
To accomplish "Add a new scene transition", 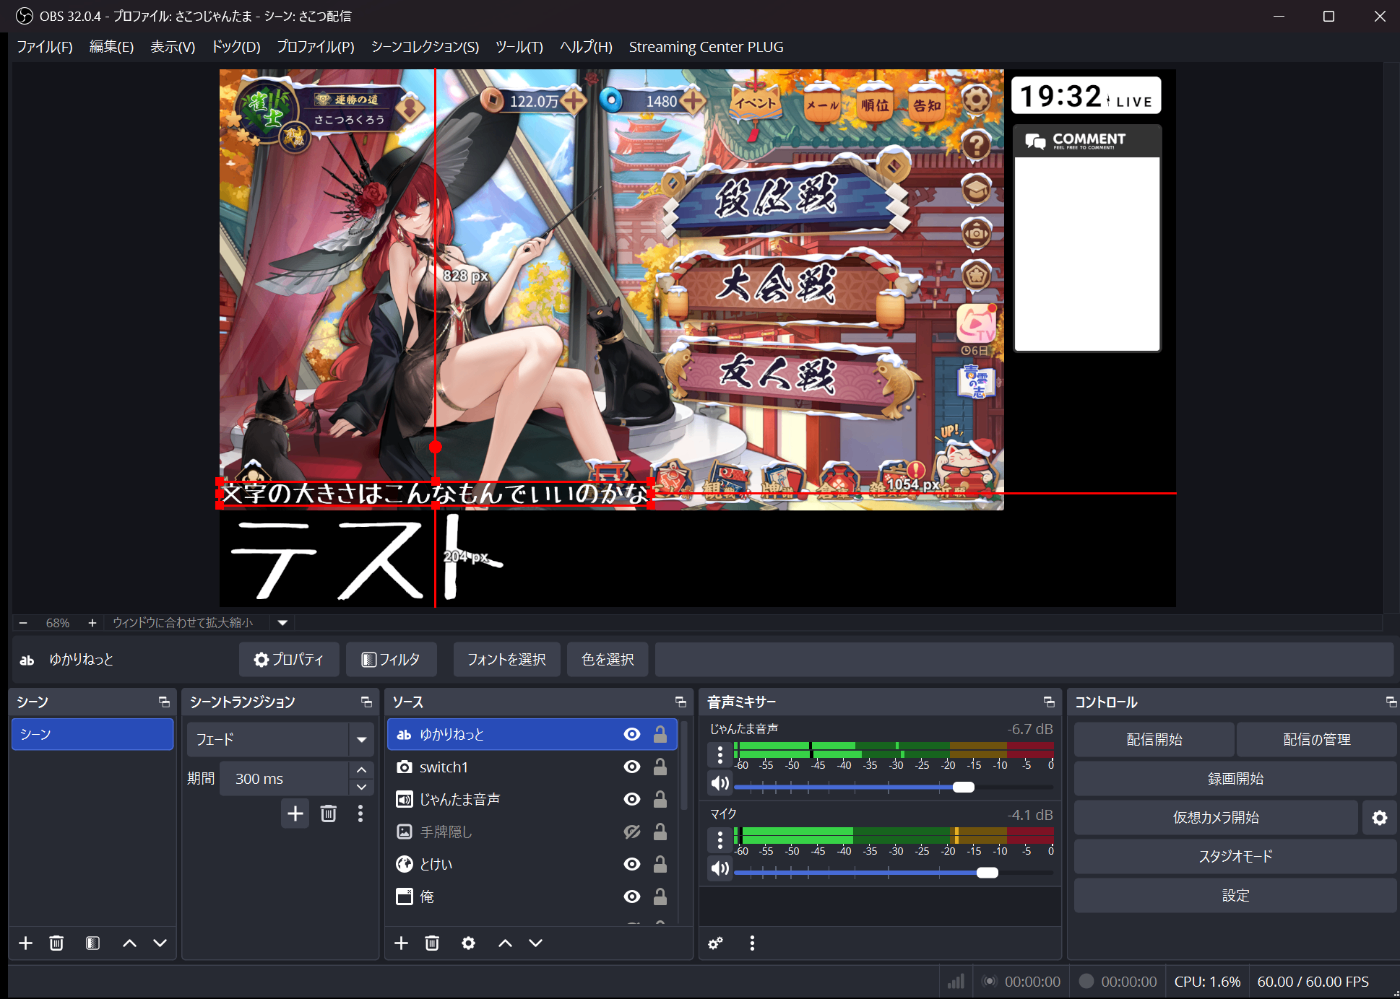I will [295, 813].
